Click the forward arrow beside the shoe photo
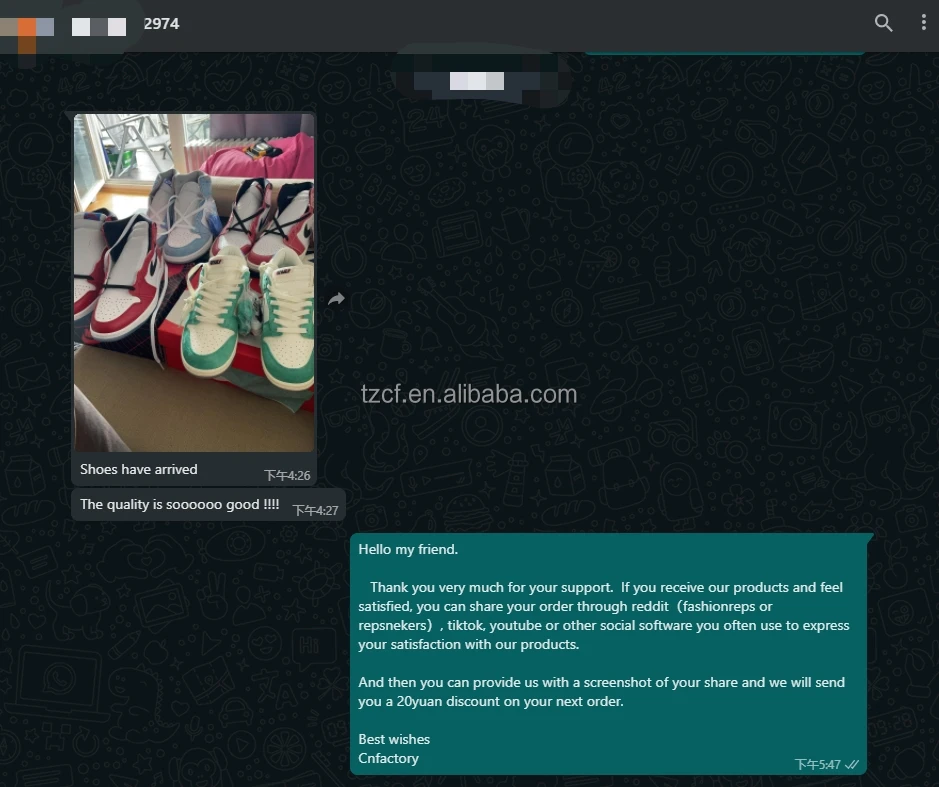The height and width of the screenshot is (787, 939). [x=336, y=299]
